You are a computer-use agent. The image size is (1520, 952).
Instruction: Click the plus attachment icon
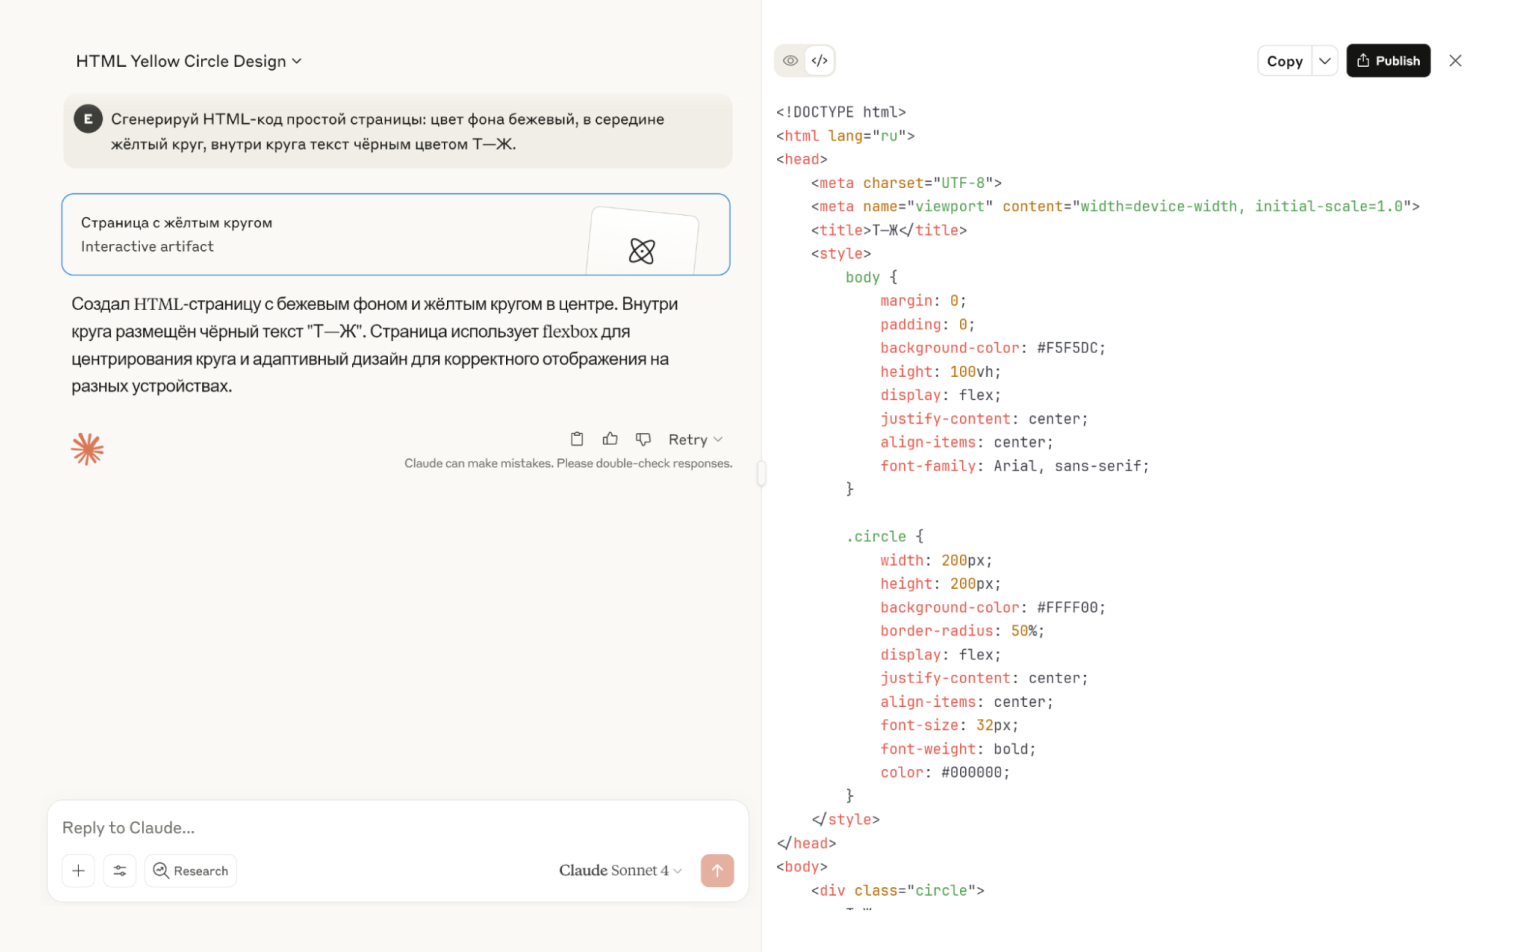[78, 871]
